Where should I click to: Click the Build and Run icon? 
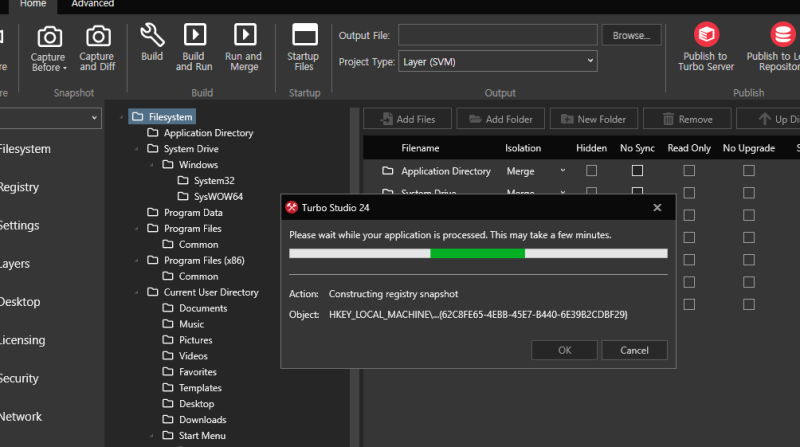[194, 37]
